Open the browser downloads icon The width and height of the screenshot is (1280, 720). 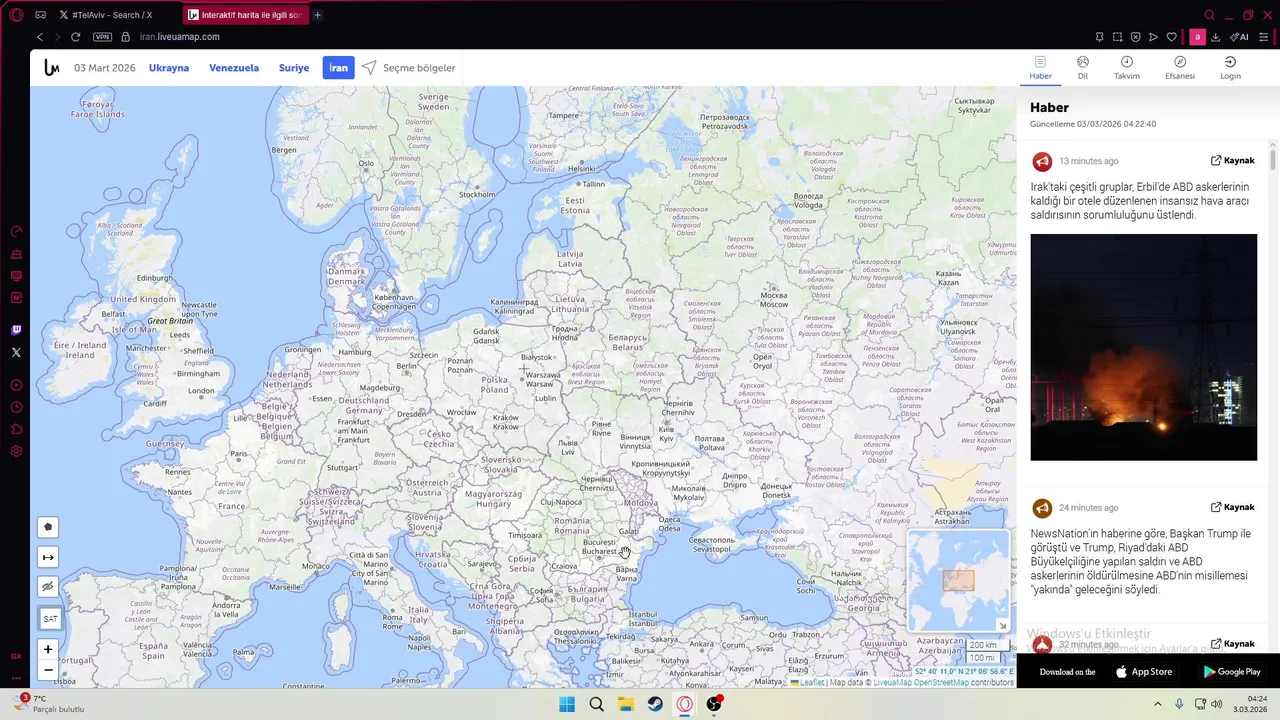[x=1215, y=37]
